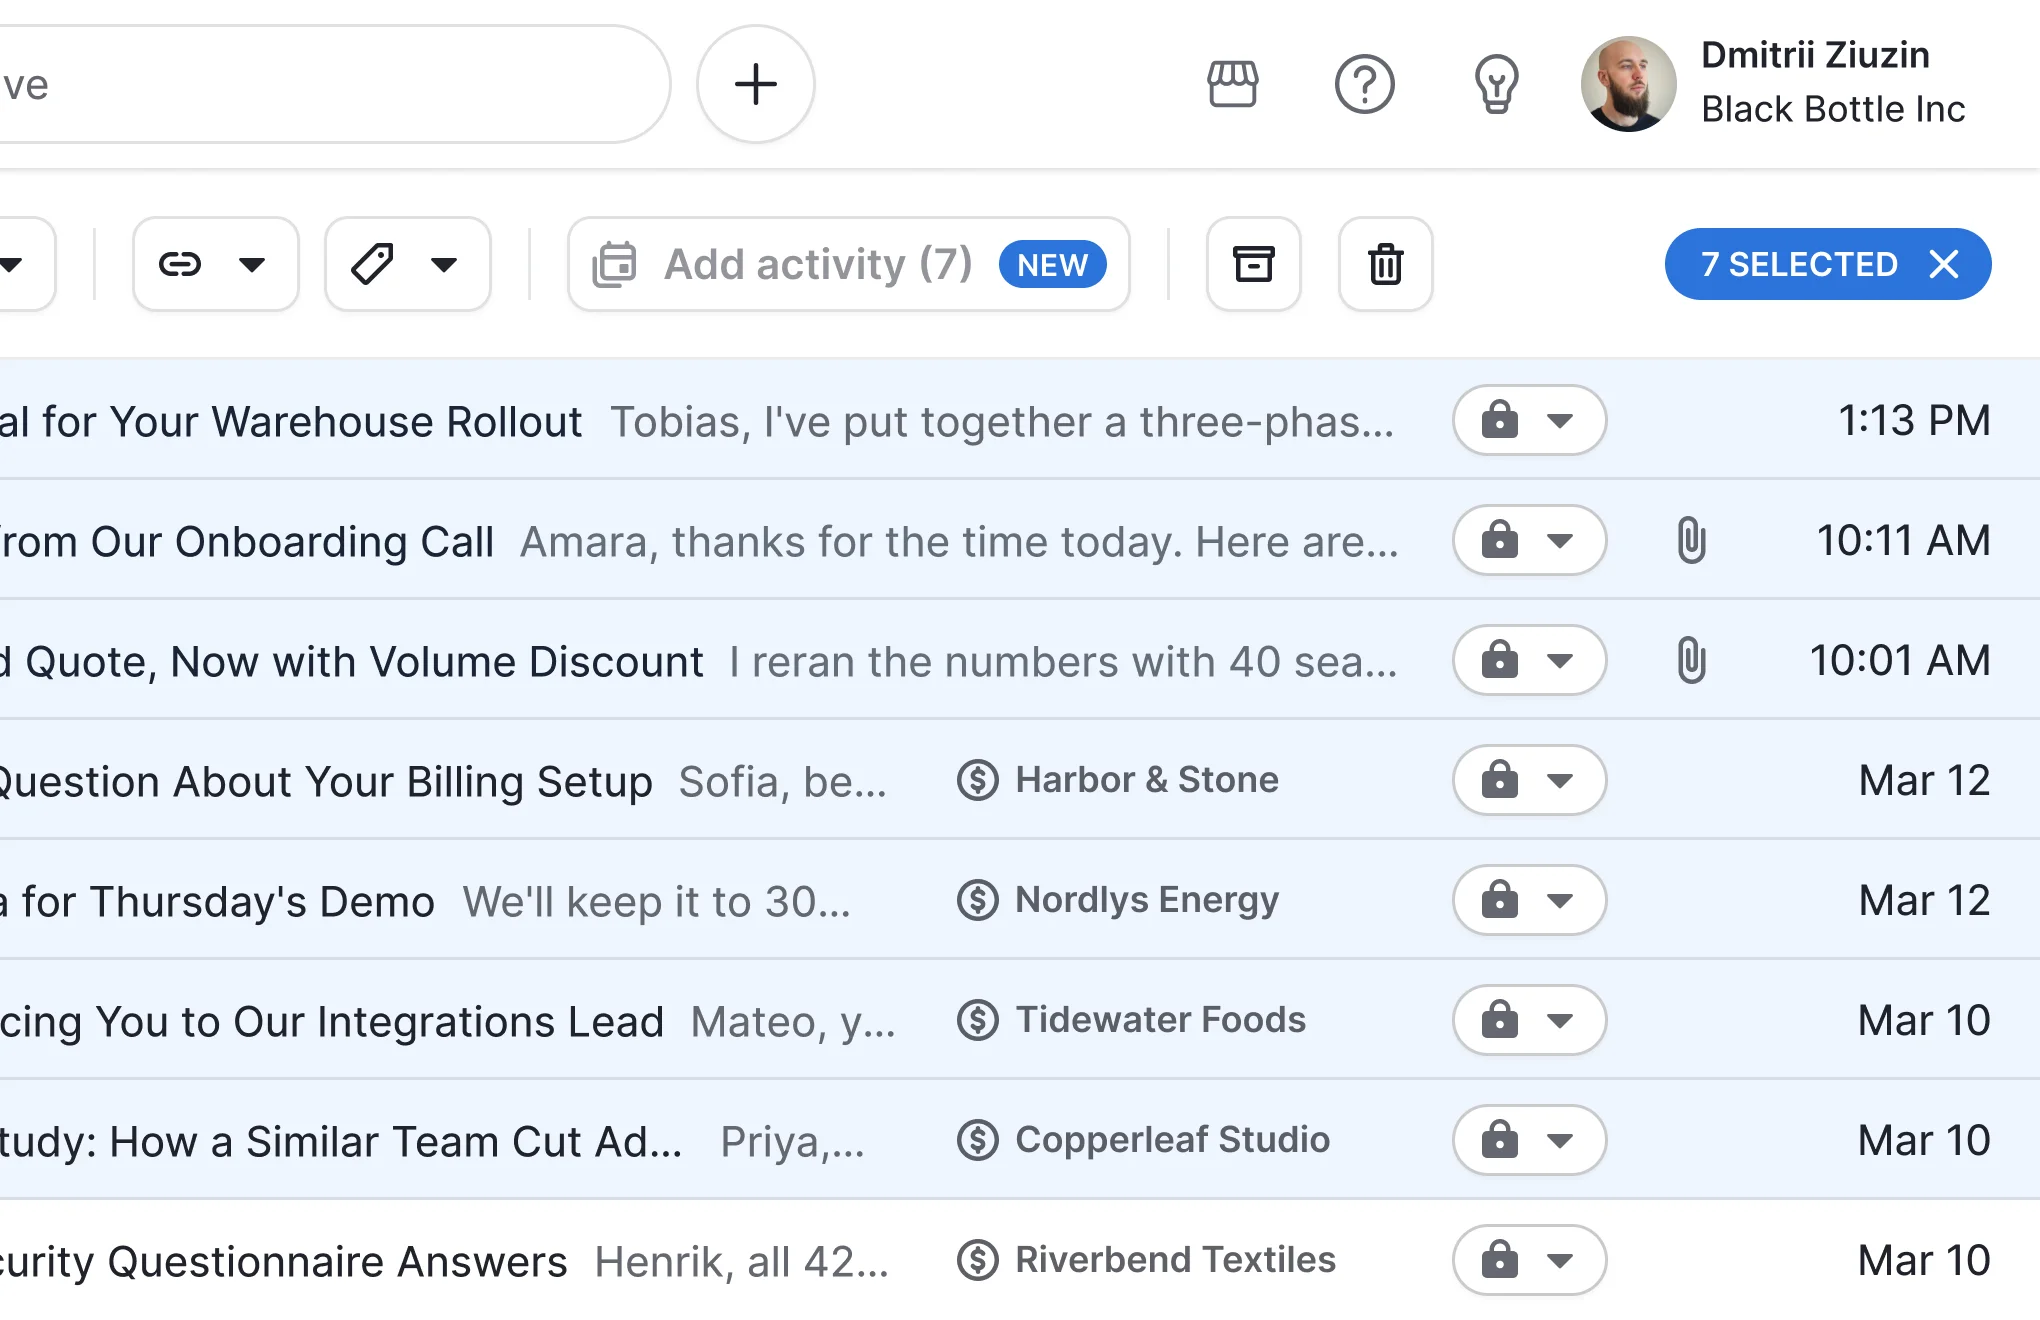Click the Black Bottle Inc company name
This screenshot has height=1320, width=2040.
1833,109
